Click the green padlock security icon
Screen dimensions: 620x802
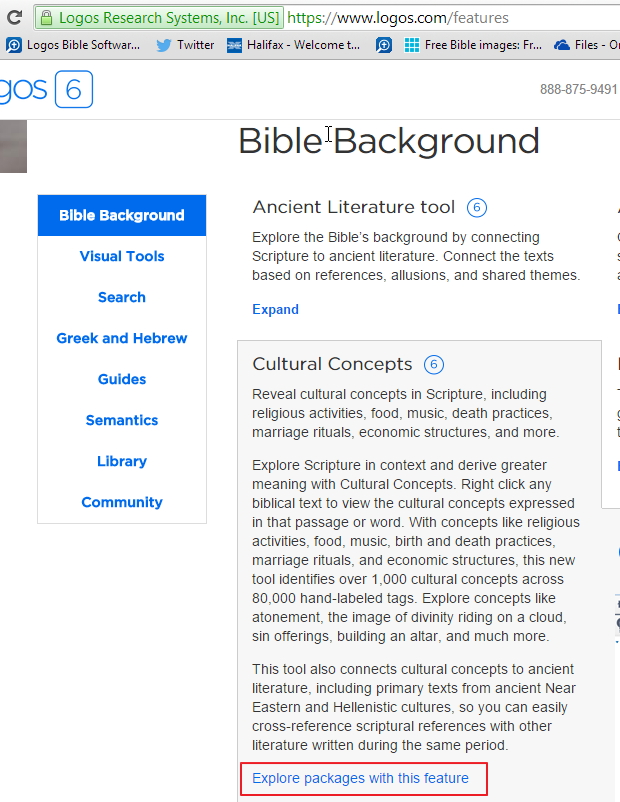[47, 18]
